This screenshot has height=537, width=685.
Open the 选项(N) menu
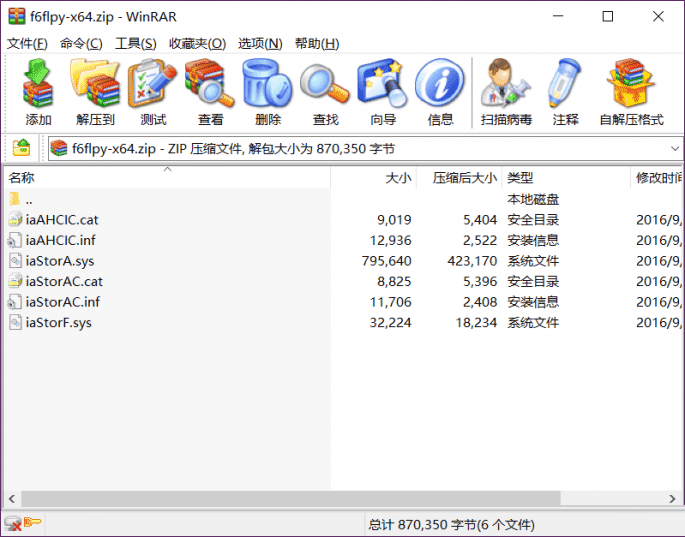pyautogui.click(x=260, y=43)
